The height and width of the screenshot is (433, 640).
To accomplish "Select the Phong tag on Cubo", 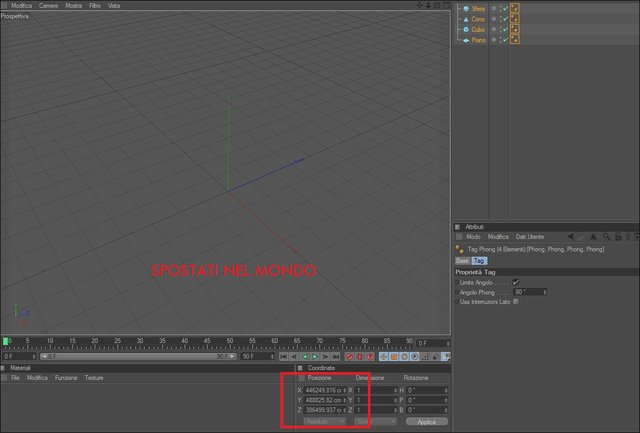I will (514, 29).
